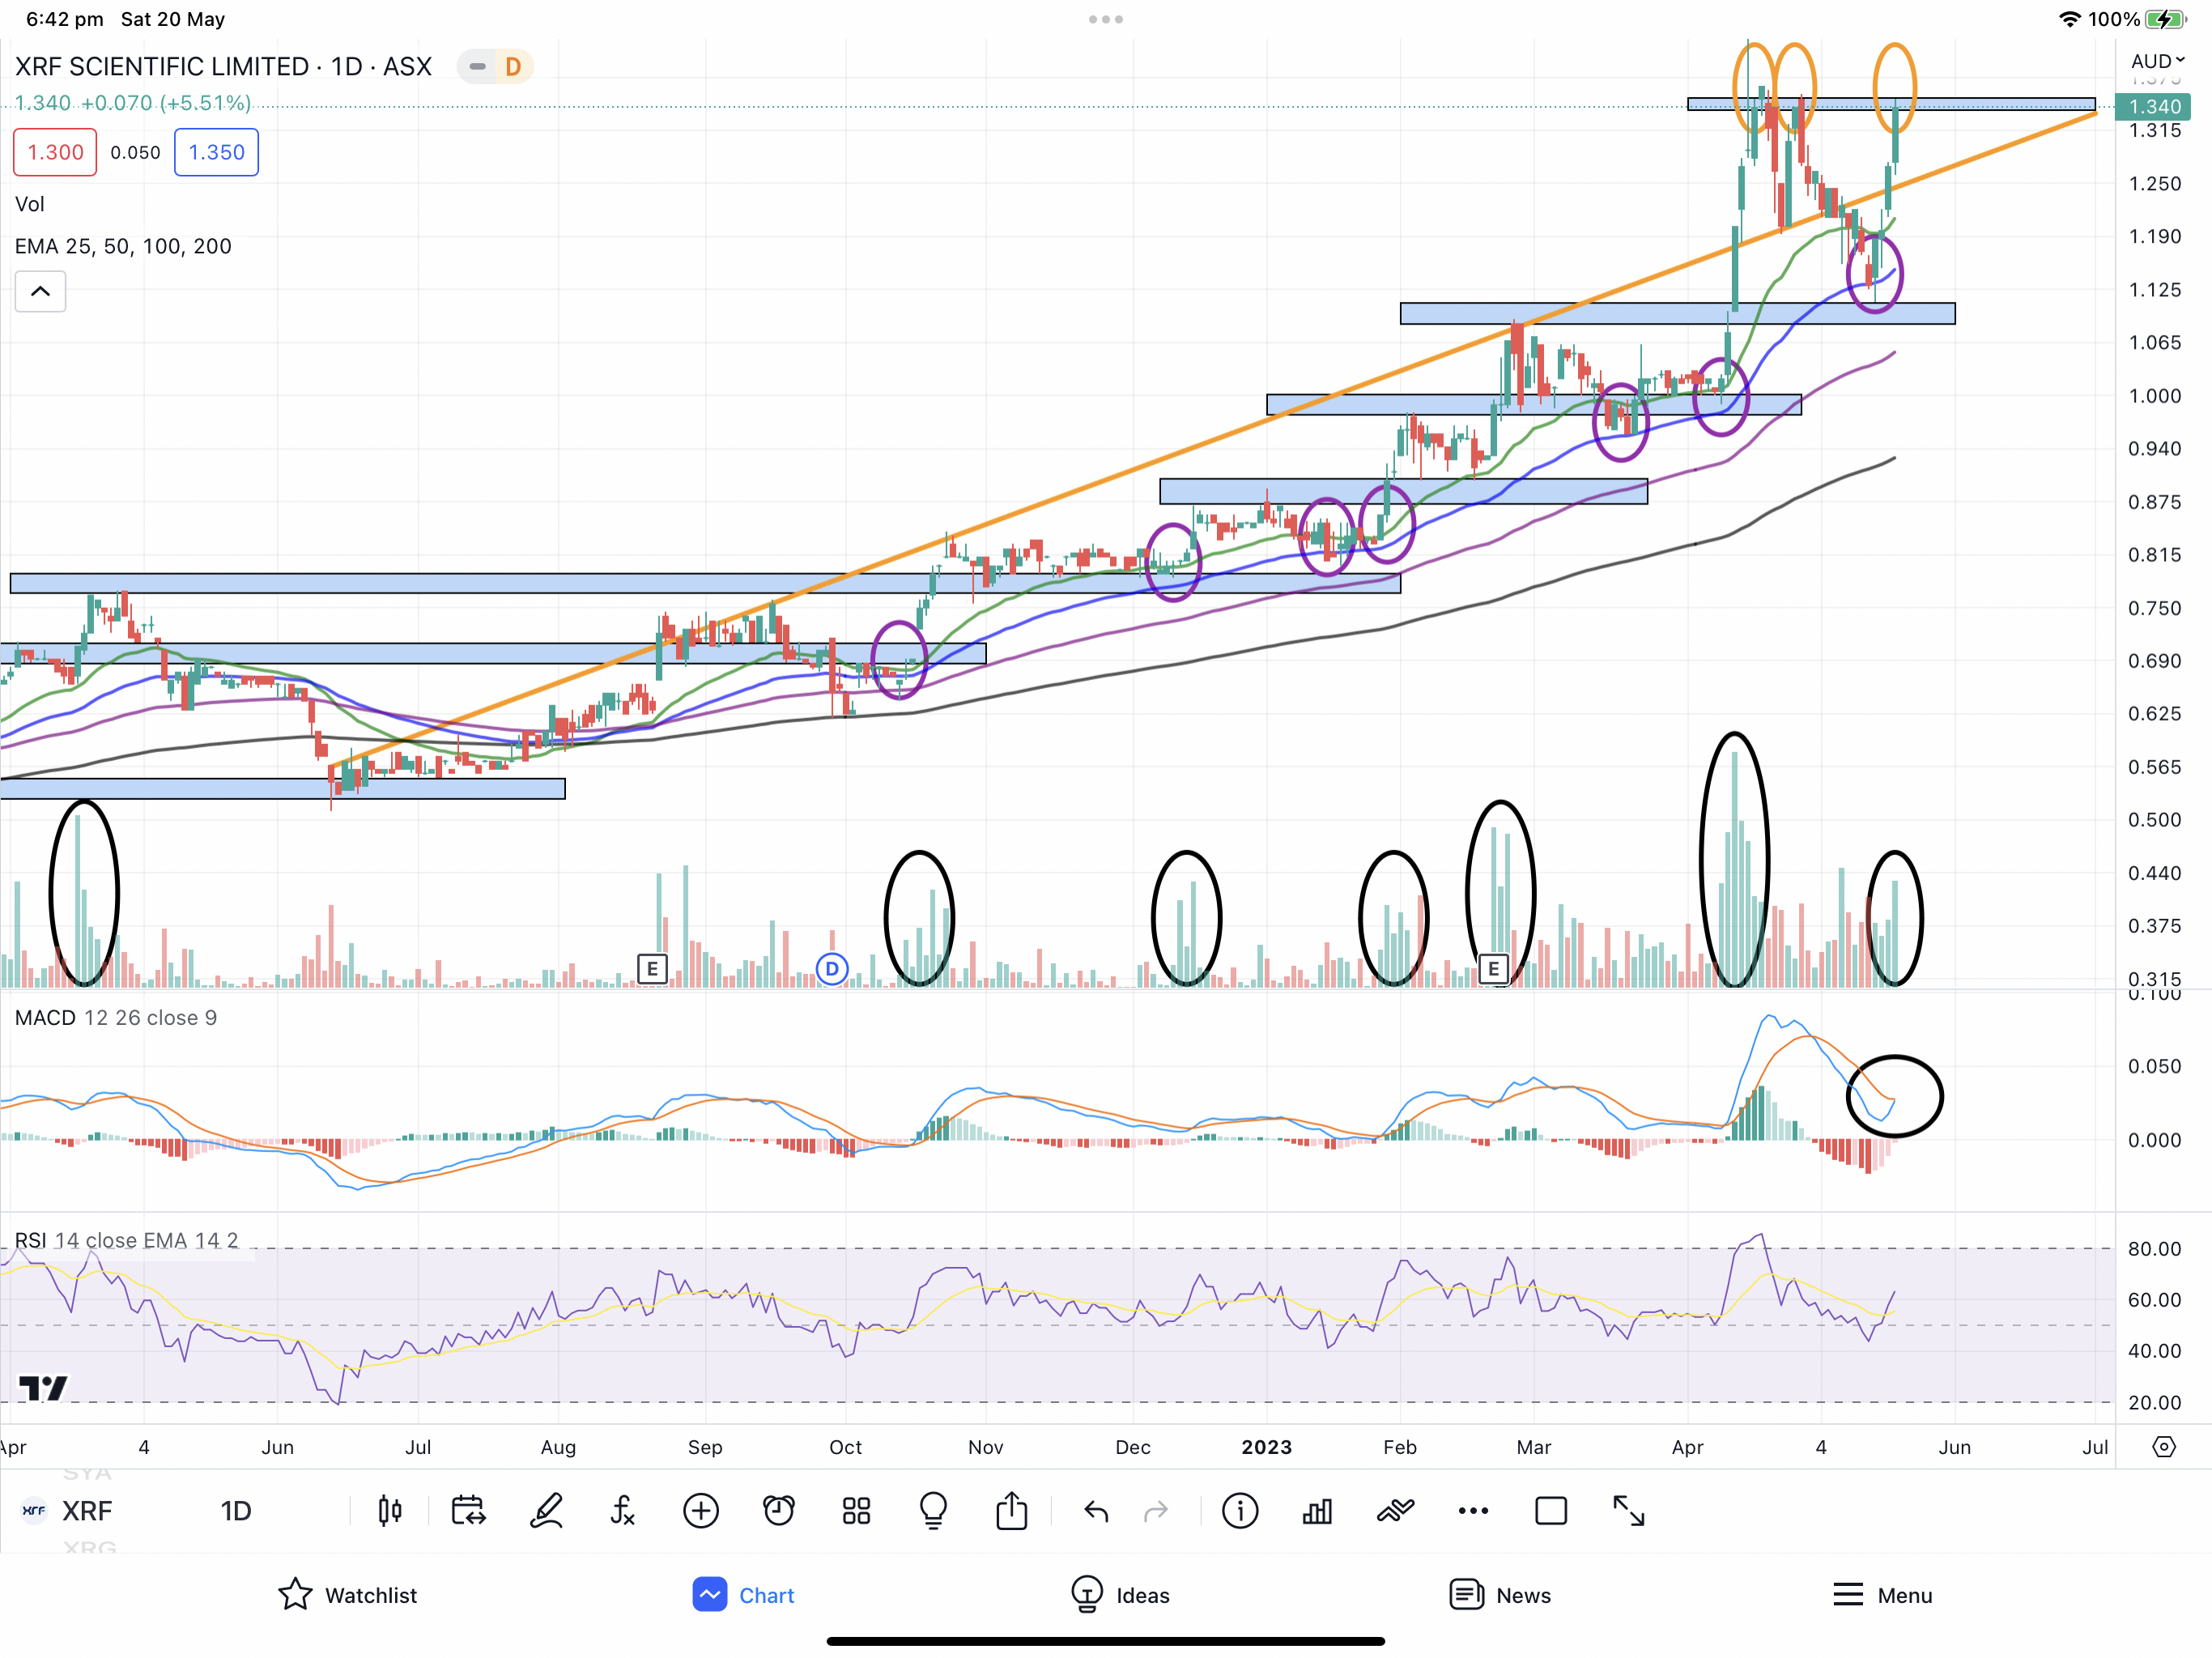Viewport: 2212px width, 1658px height.
Task: Switch to the Chart tab
Action: pos(743,1595)
